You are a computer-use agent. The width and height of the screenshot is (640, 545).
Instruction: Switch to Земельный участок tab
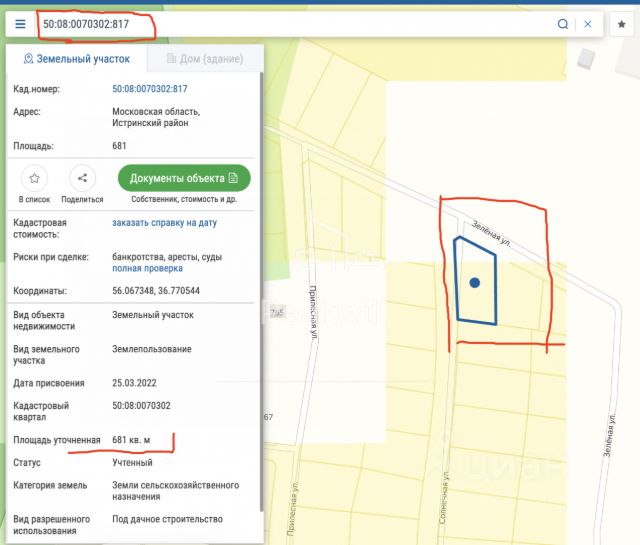(77, 59)
